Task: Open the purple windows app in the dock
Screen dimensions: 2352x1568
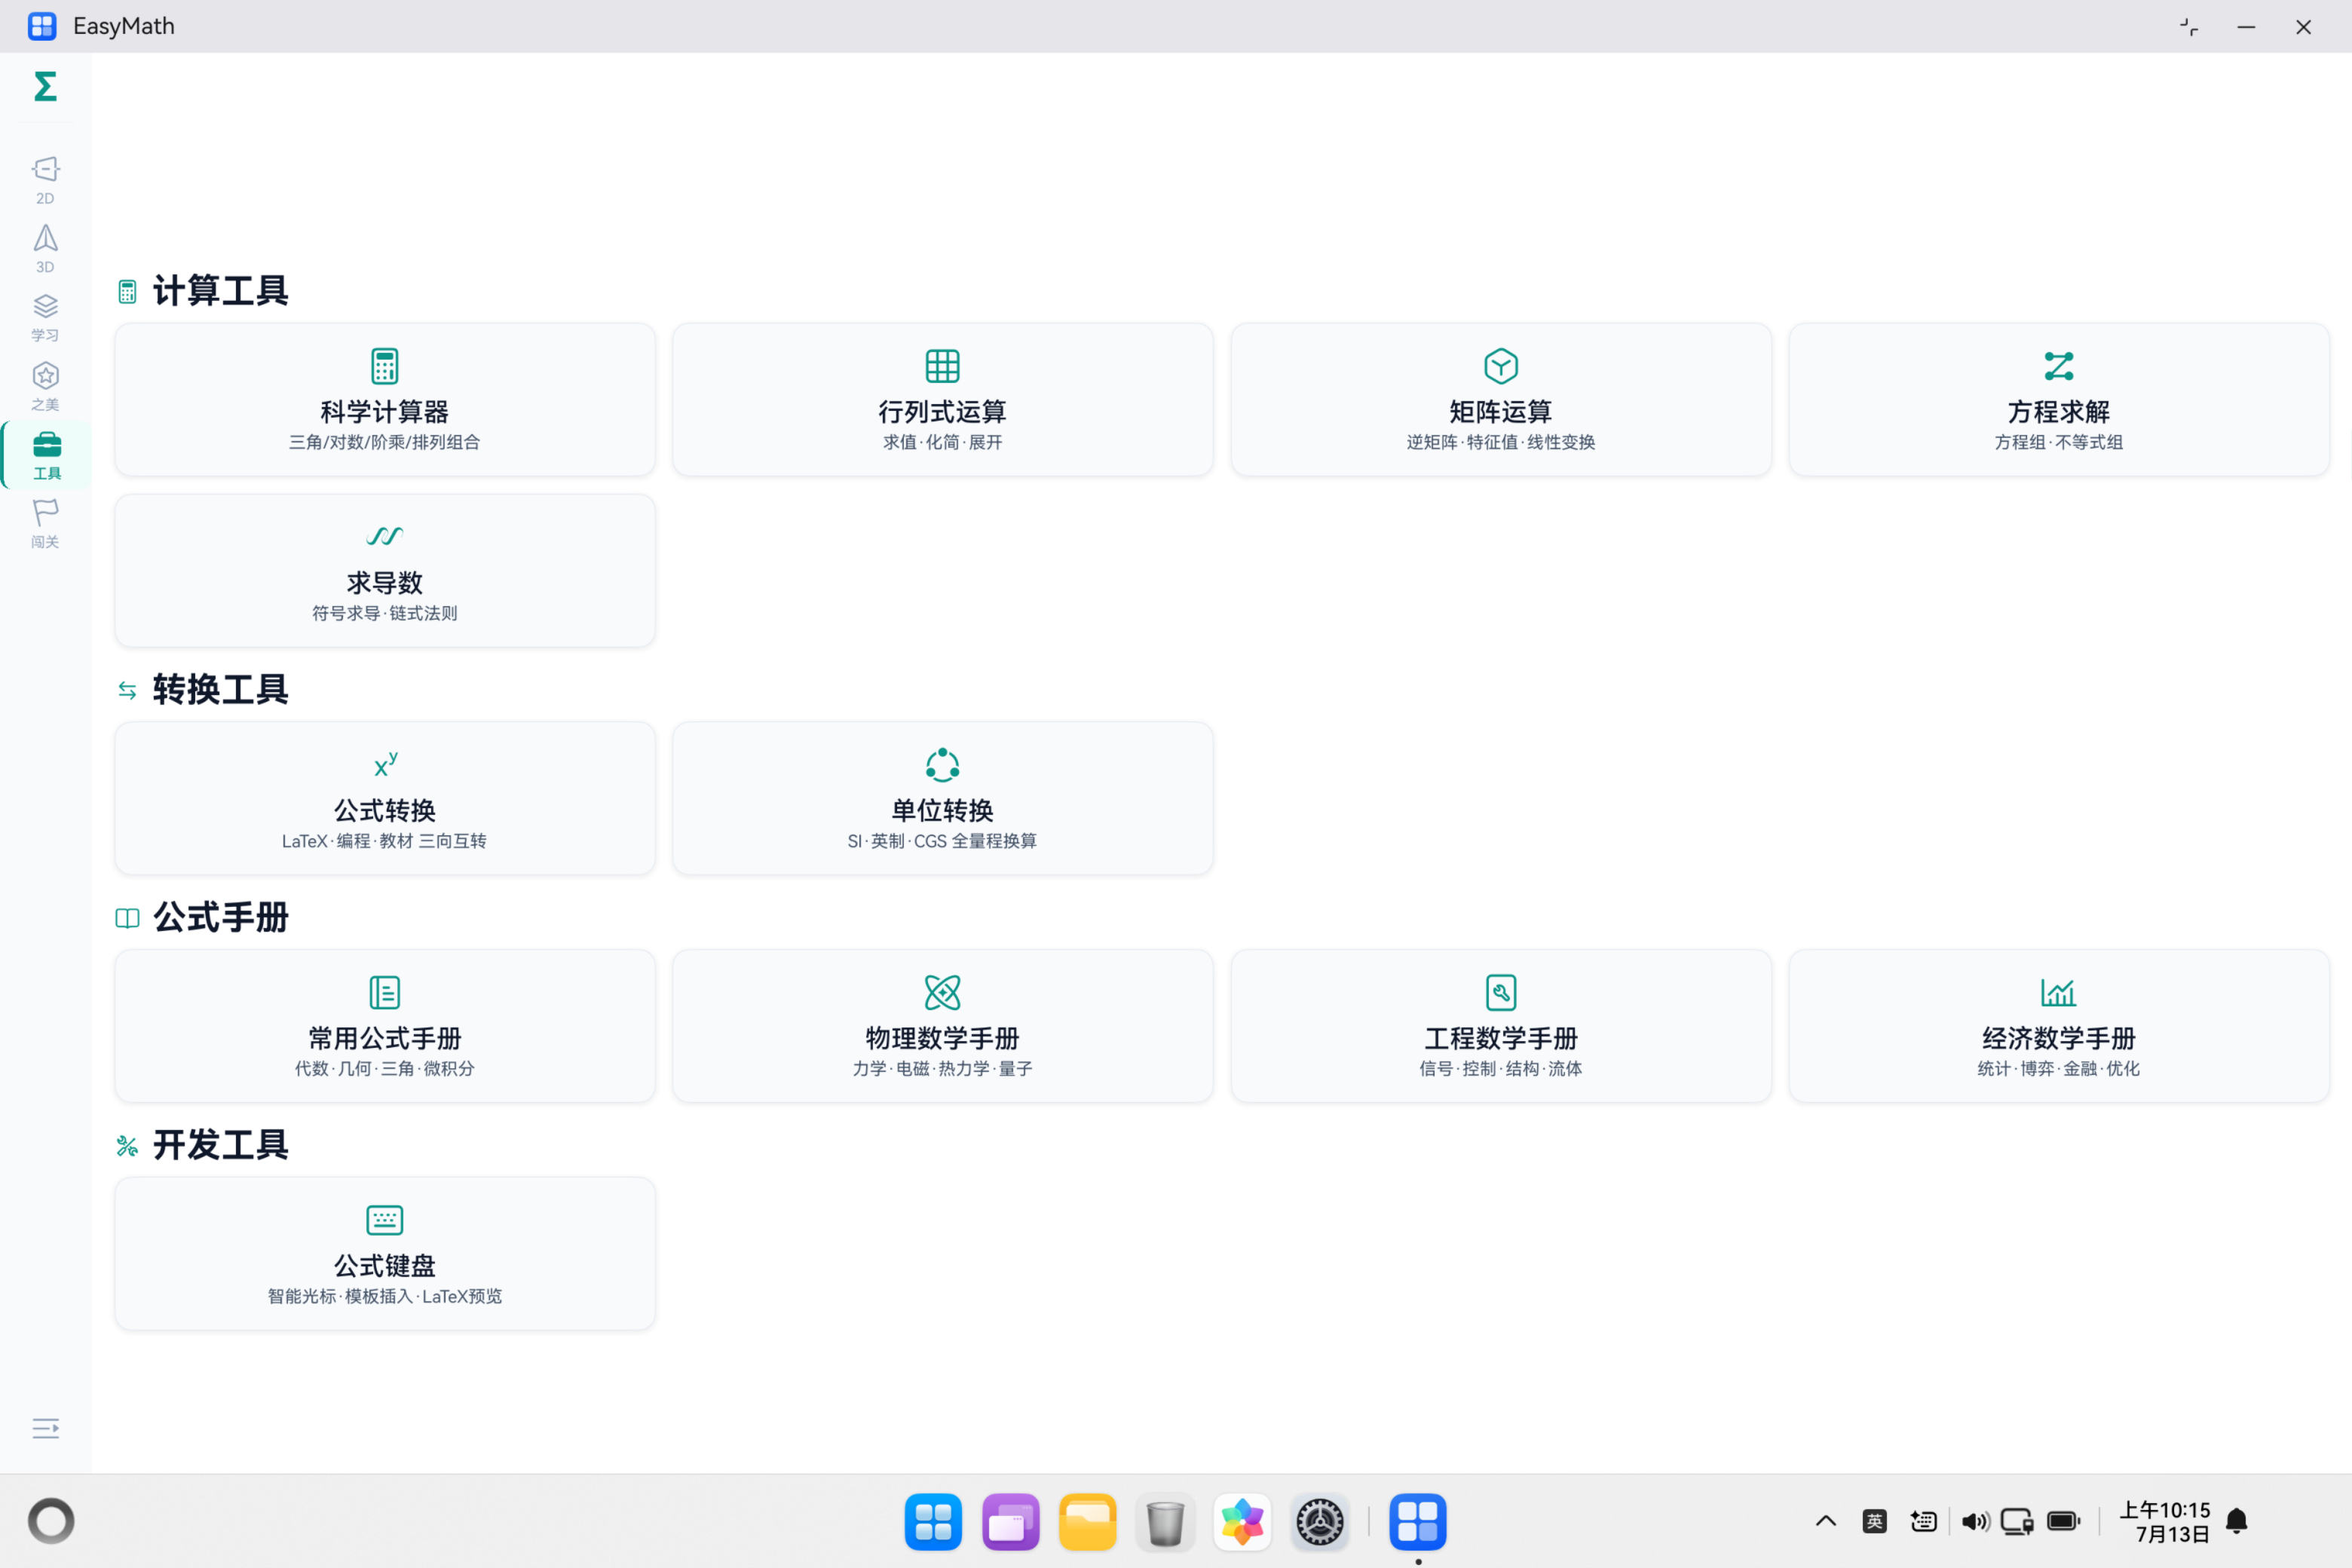Action: coord(1010,1522)
